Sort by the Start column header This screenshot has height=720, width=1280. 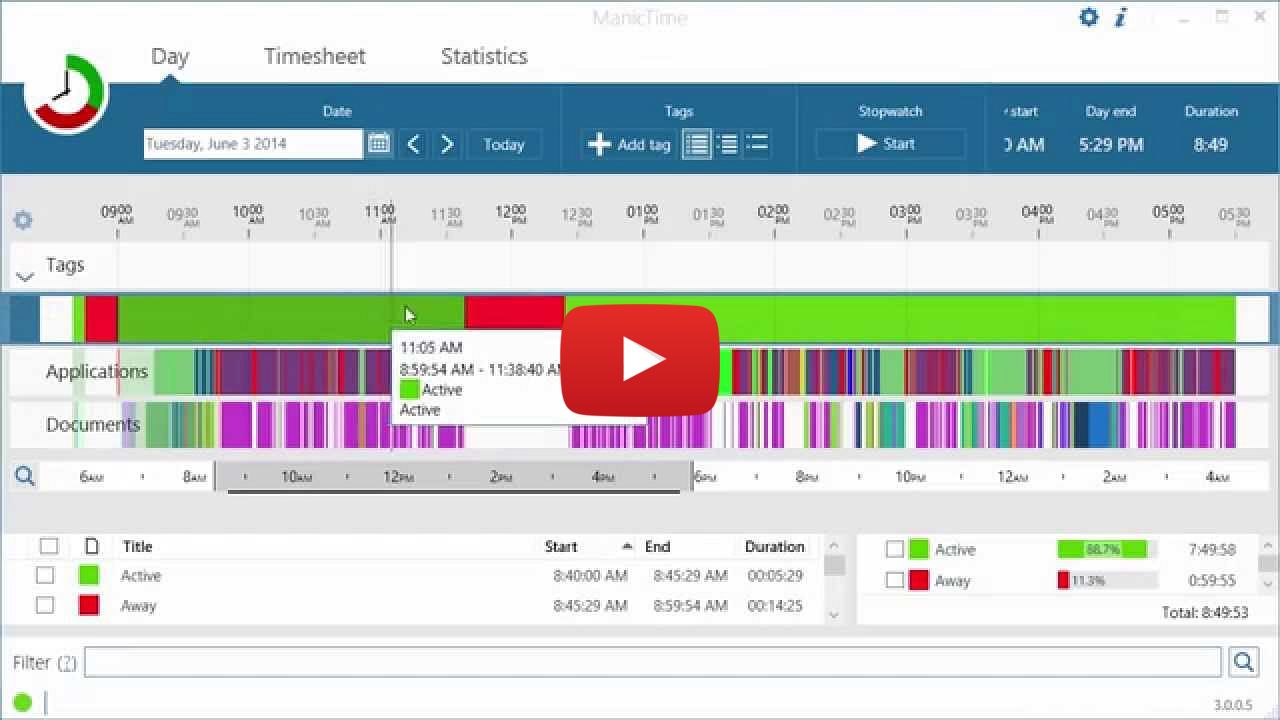(561, 546)
